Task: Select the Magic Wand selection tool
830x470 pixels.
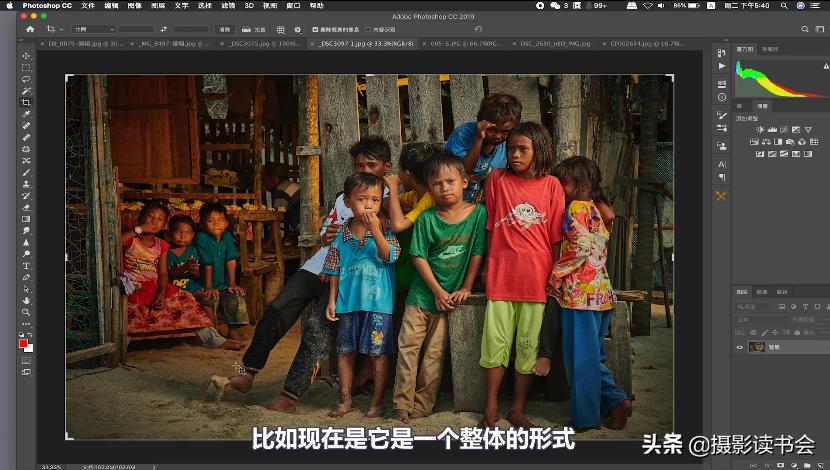Action: pos(26,91)
